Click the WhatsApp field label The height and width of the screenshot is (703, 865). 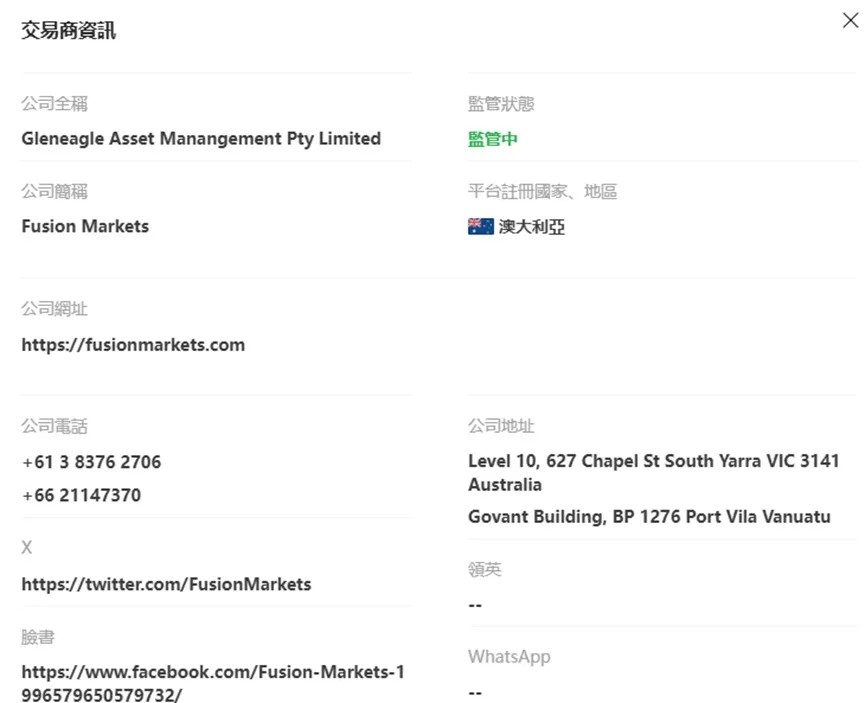pos(509,657)
